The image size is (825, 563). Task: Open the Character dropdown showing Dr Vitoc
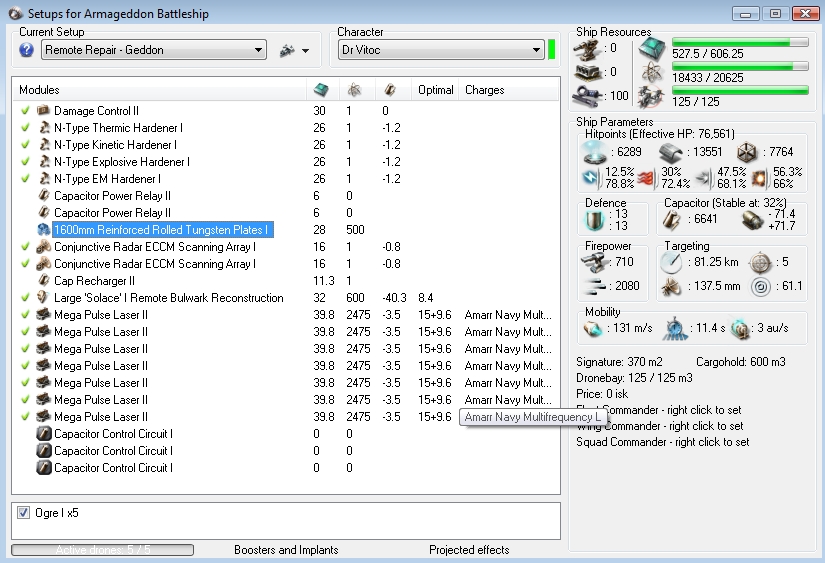click(x=441, y=50)
